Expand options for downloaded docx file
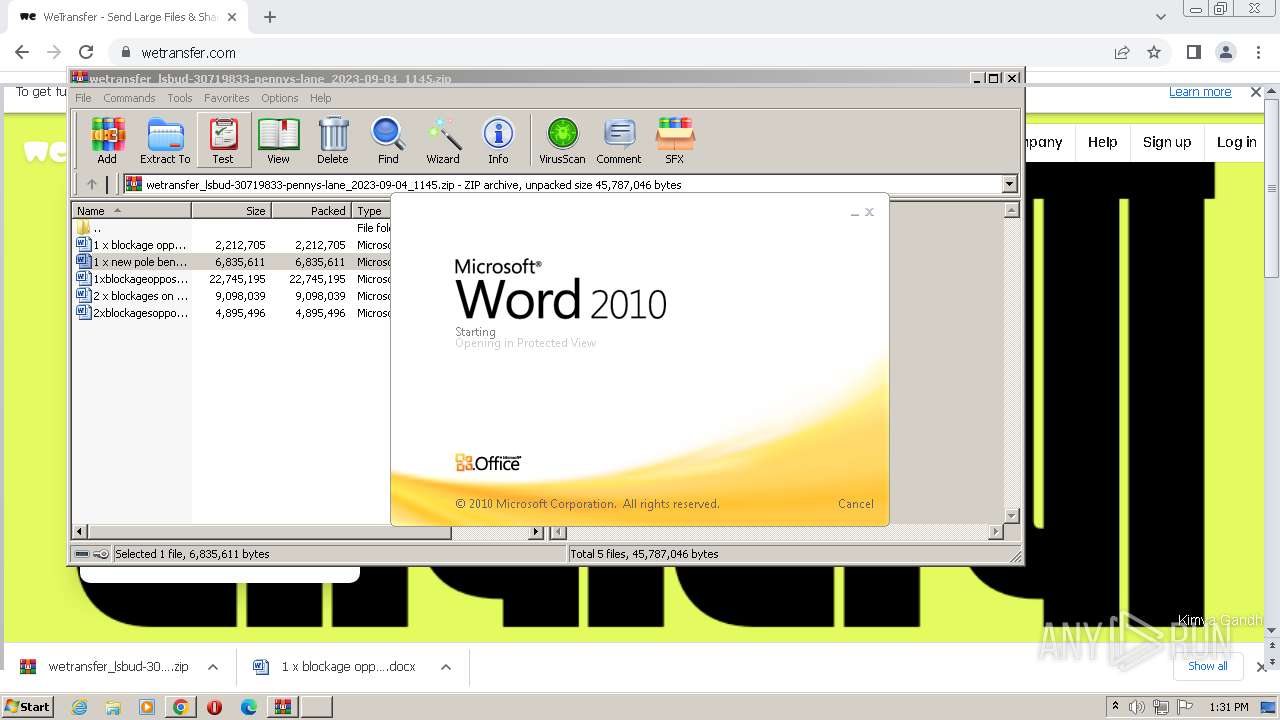This screenshot has width=1280, height=720. [446, 667]
